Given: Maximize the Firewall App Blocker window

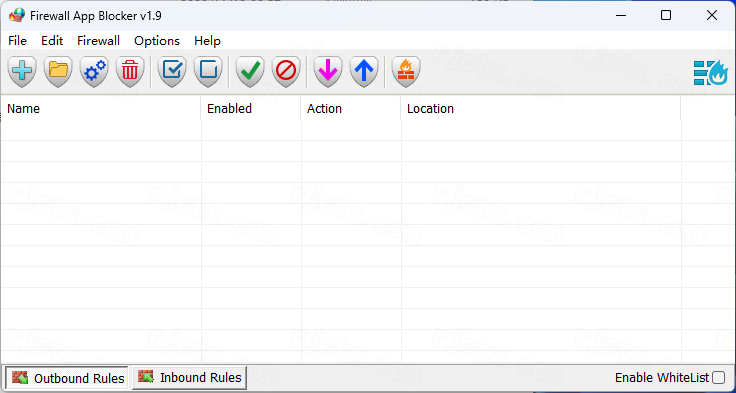Looking at the screenshot, I should point(666,15).
